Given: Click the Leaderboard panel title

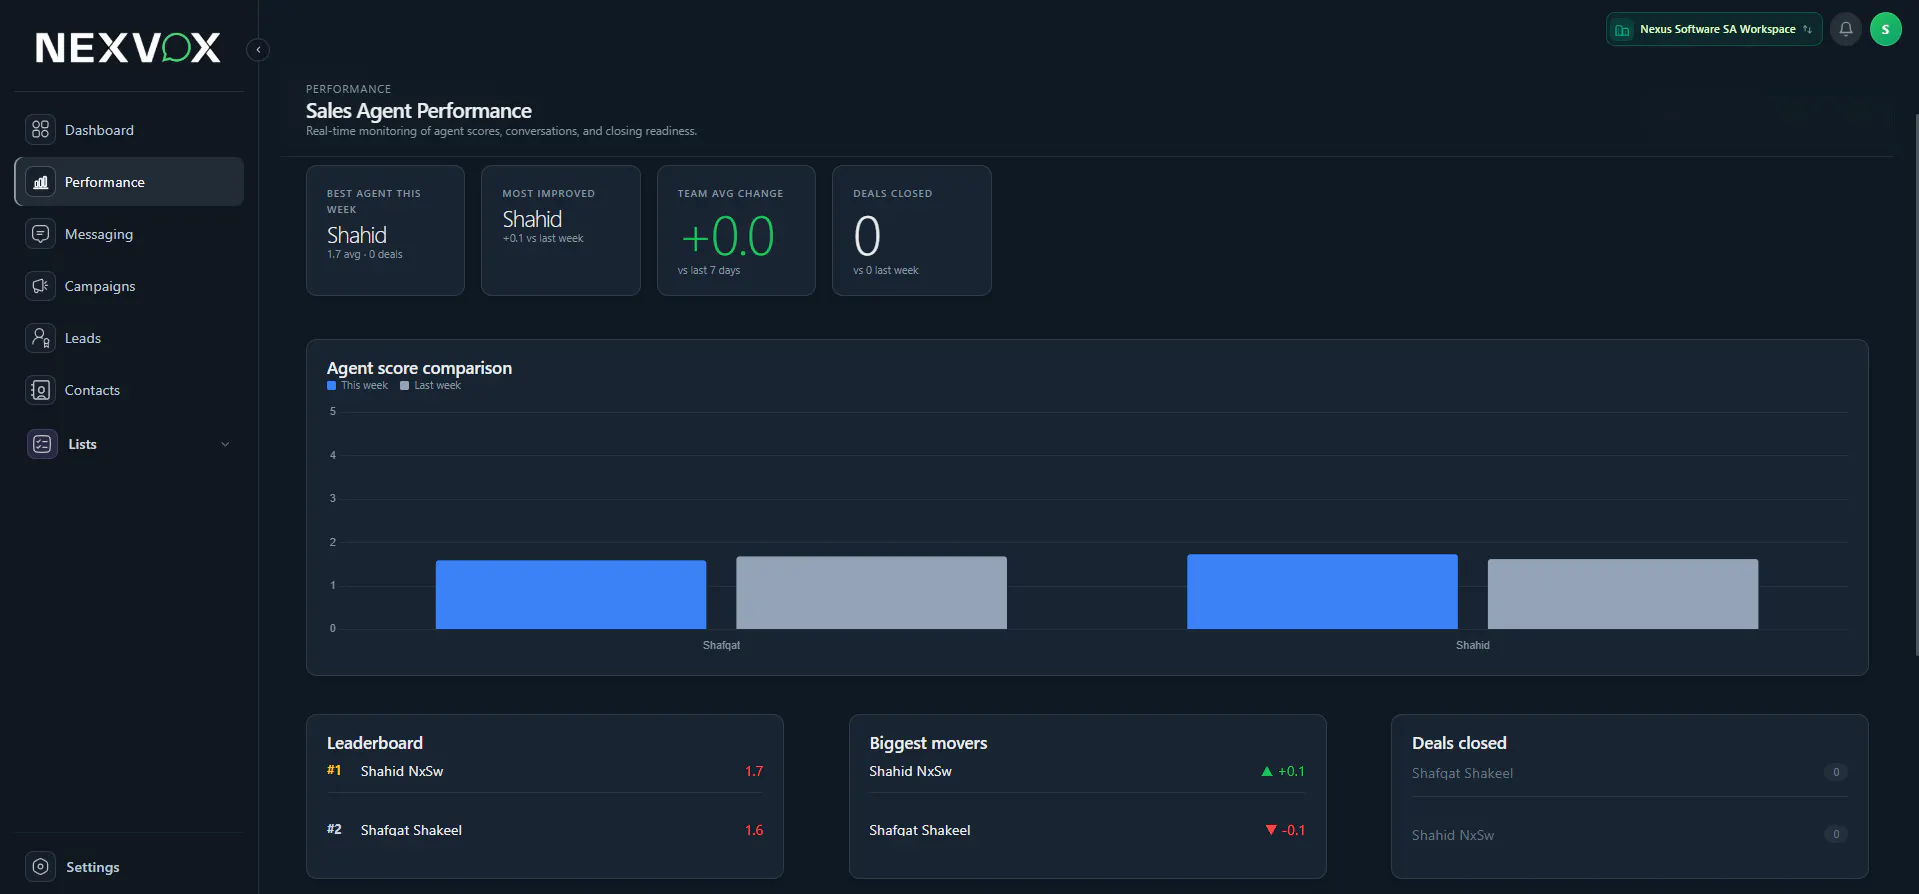Looking at the screenshot, I should pyautogui.click(x=375, y=743).
